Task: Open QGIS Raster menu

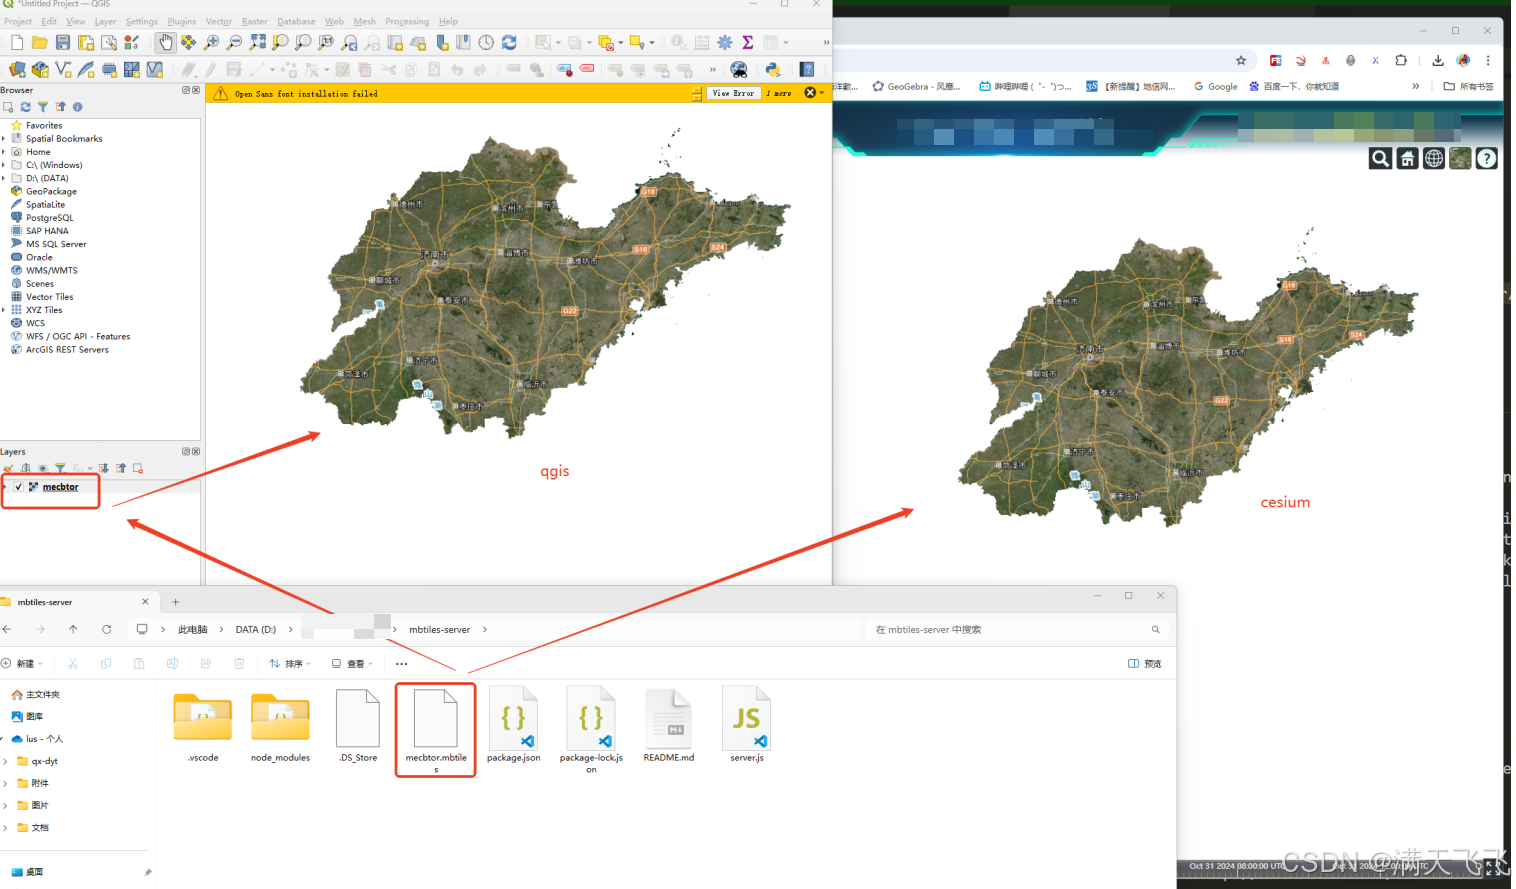Action: point(255,21)
